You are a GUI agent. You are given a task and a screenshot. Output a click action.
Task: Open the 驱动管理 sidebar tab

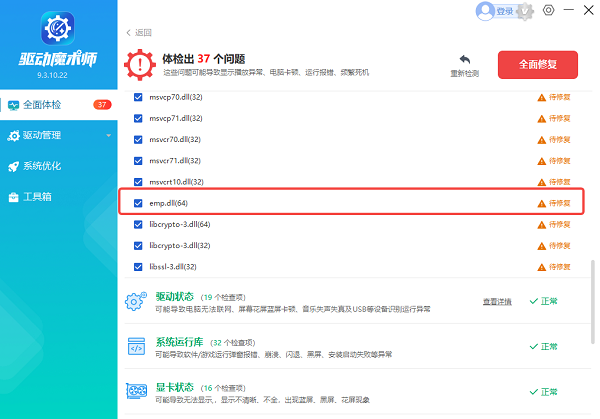tap(59, 135)
